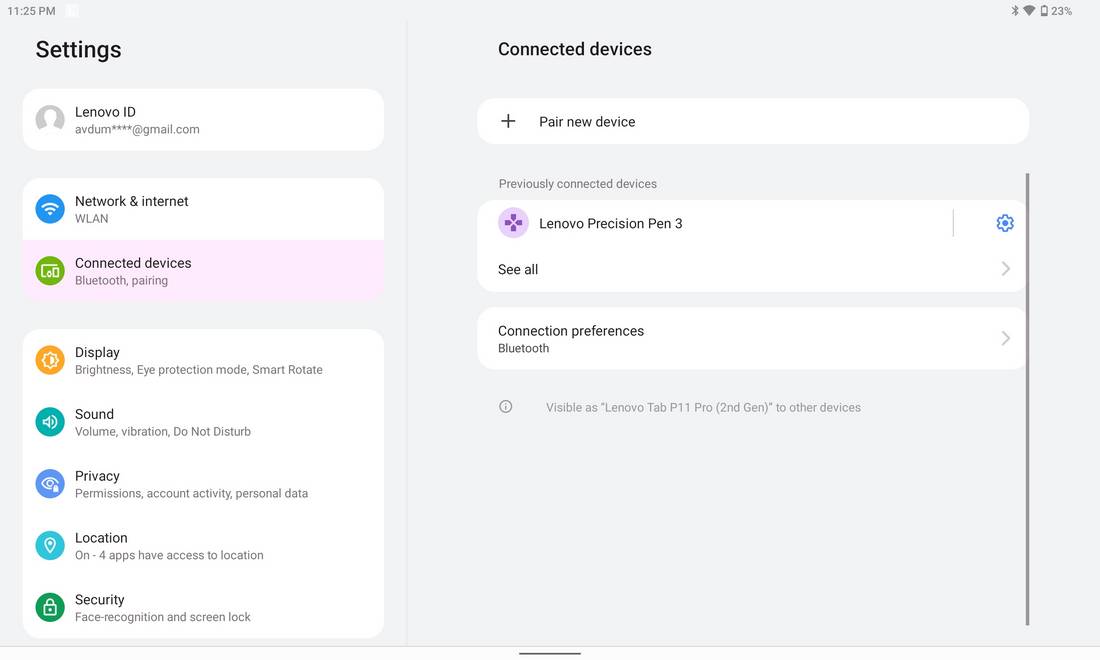This screenshot has width=1100, height=660.
Task: Tap the Network & internet Wi-Fi icon
Action: click(50, 209)
